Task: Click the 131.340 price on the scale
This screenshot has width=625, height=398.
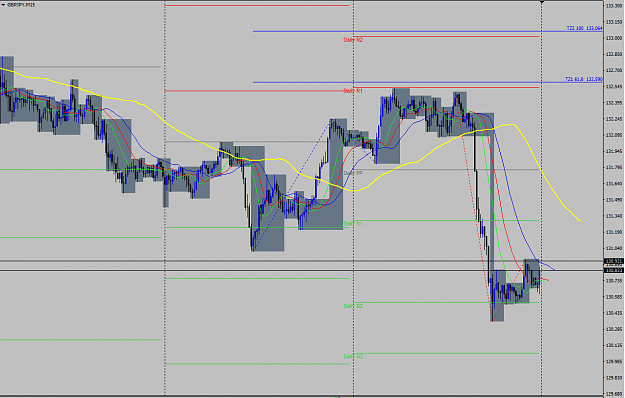Action: point(614,216)
